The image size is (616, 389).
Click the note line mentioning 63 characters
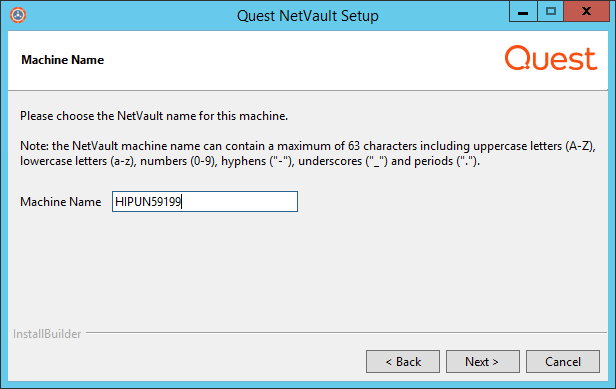click(308, 146)
